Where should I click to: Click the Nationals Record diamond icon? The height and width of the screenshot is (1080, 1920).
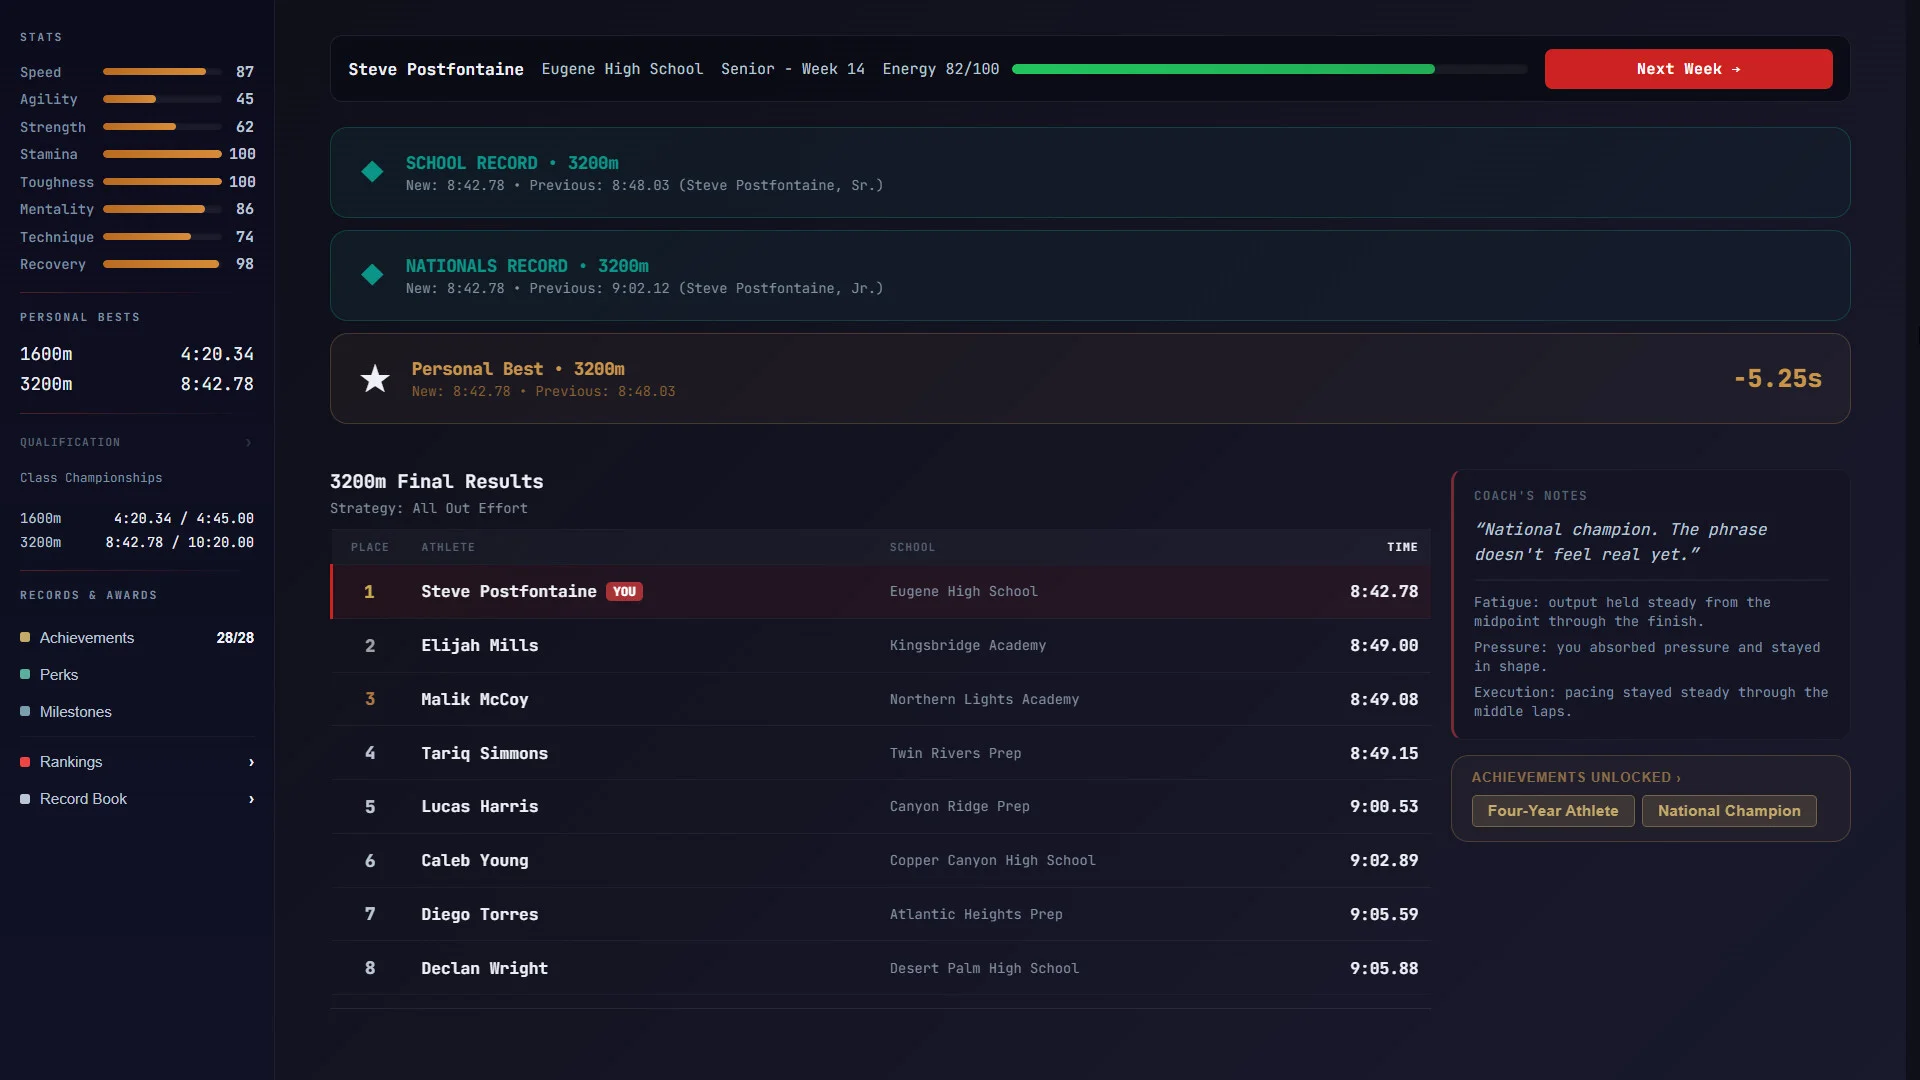pos(372,275)
